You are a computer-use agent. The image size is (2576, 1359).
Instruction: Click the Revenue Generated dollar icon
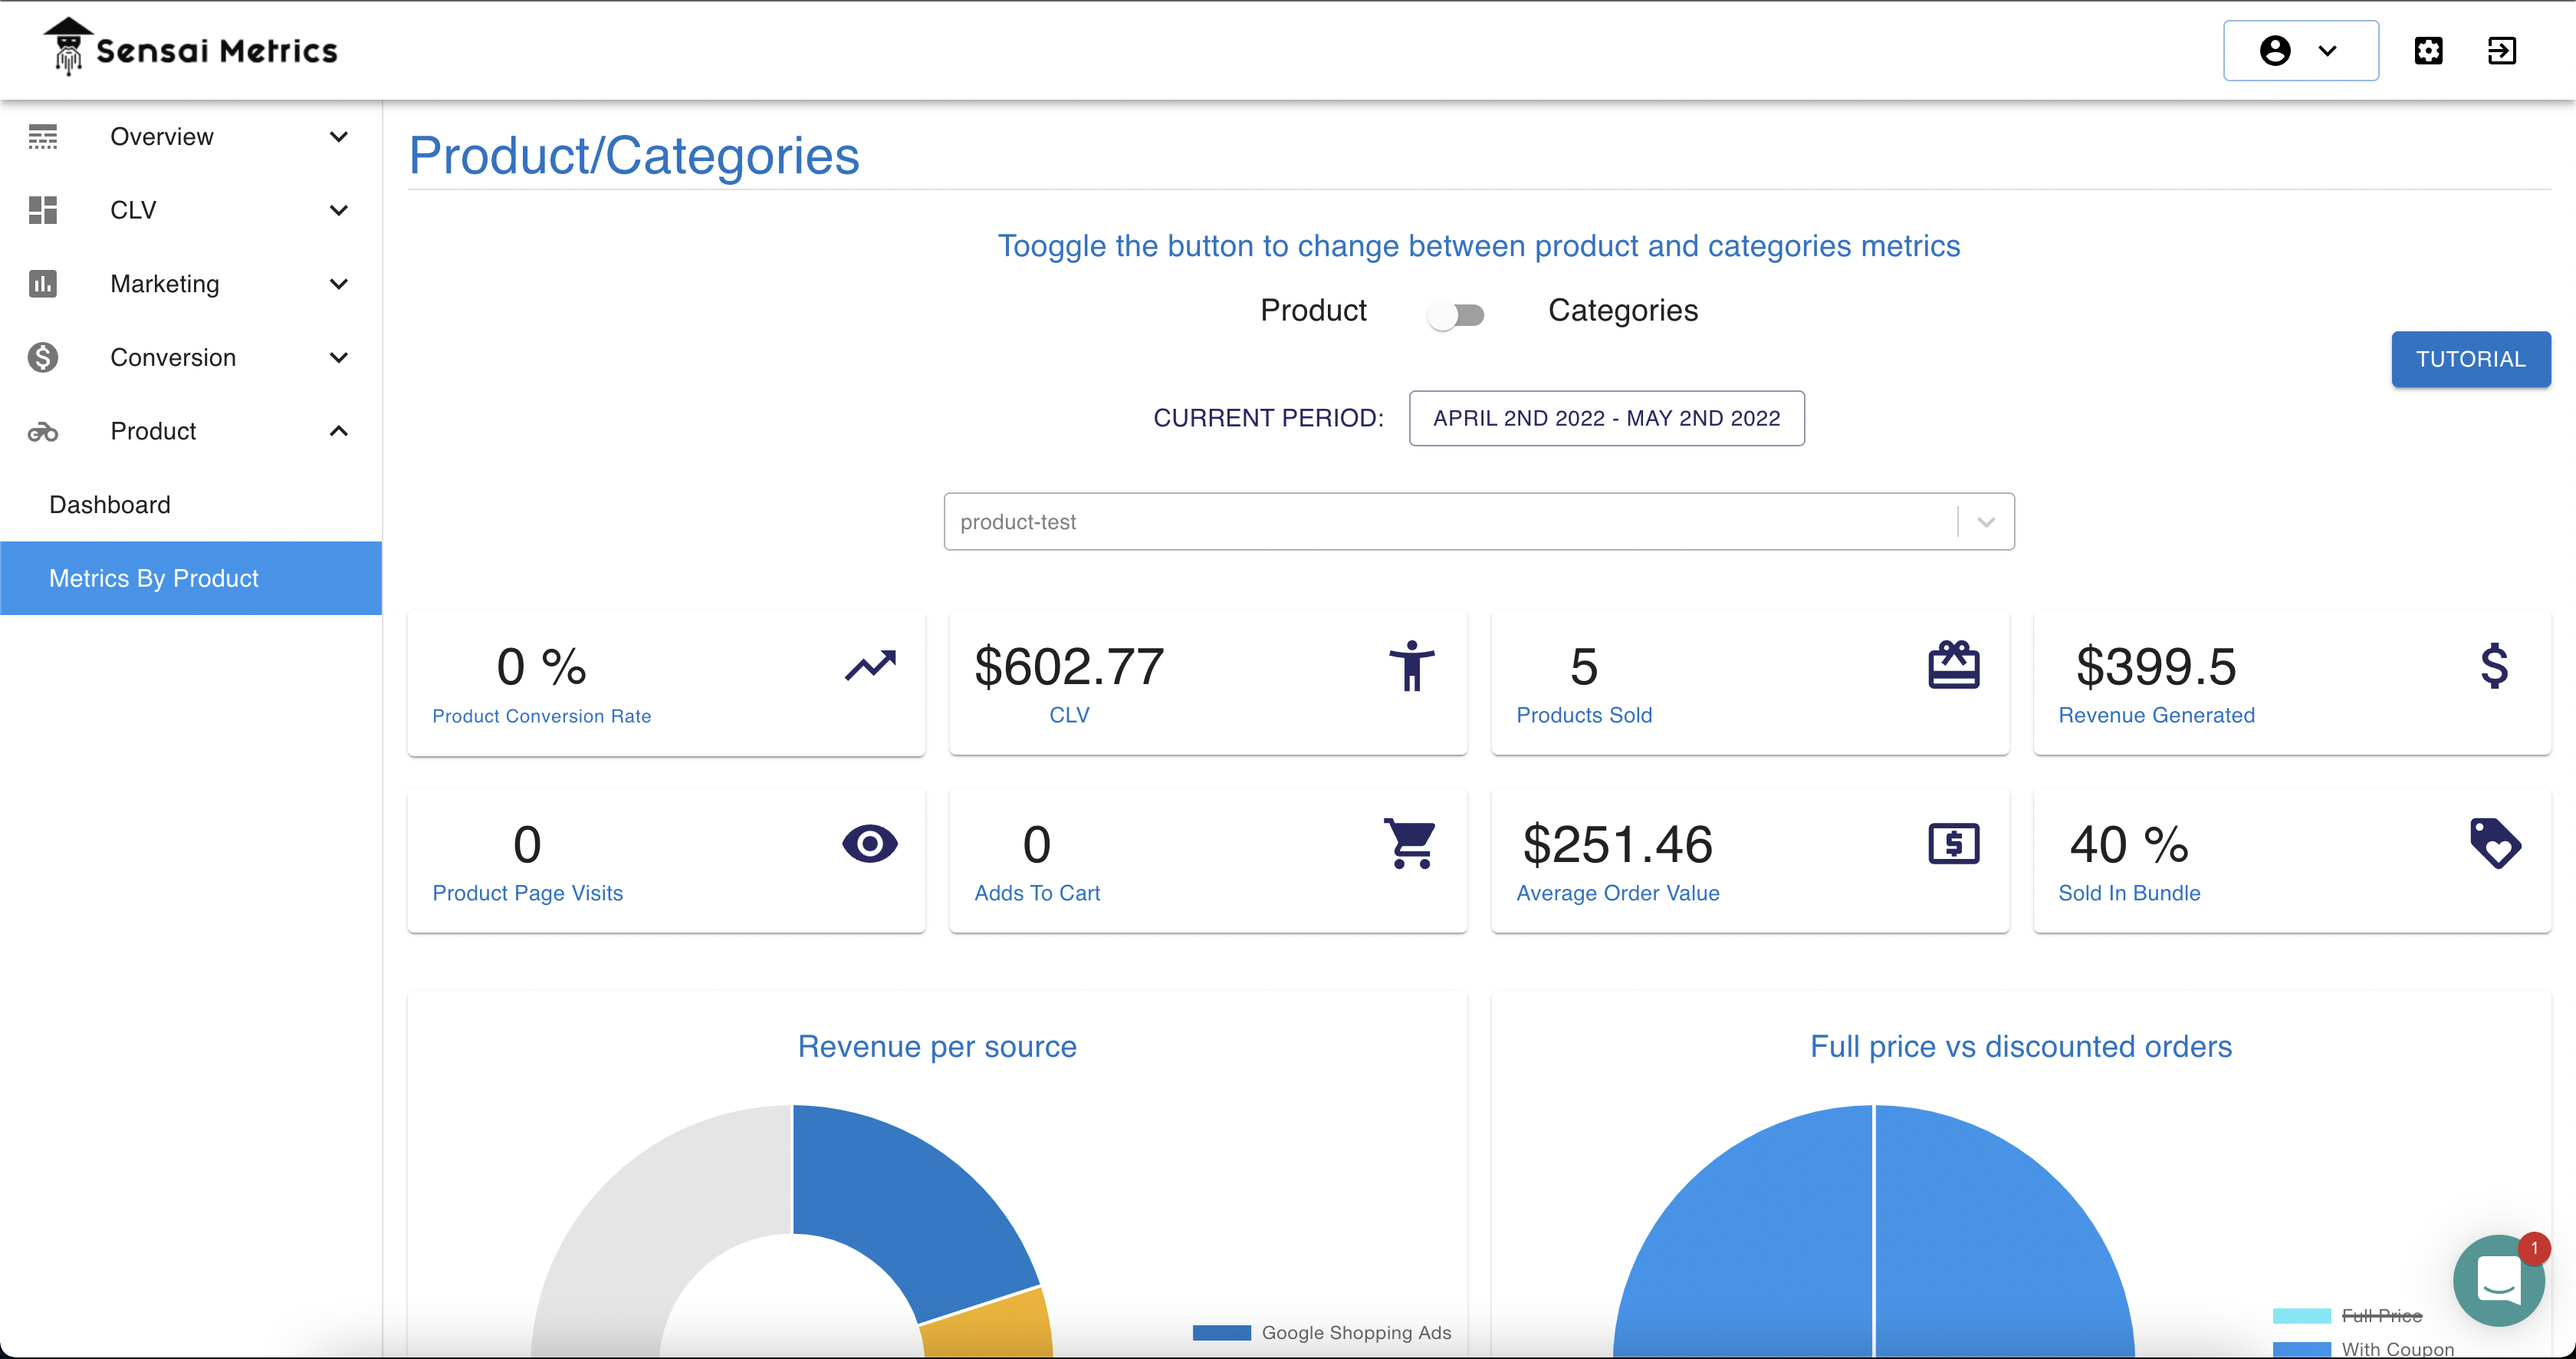[x=2494, y=665]
